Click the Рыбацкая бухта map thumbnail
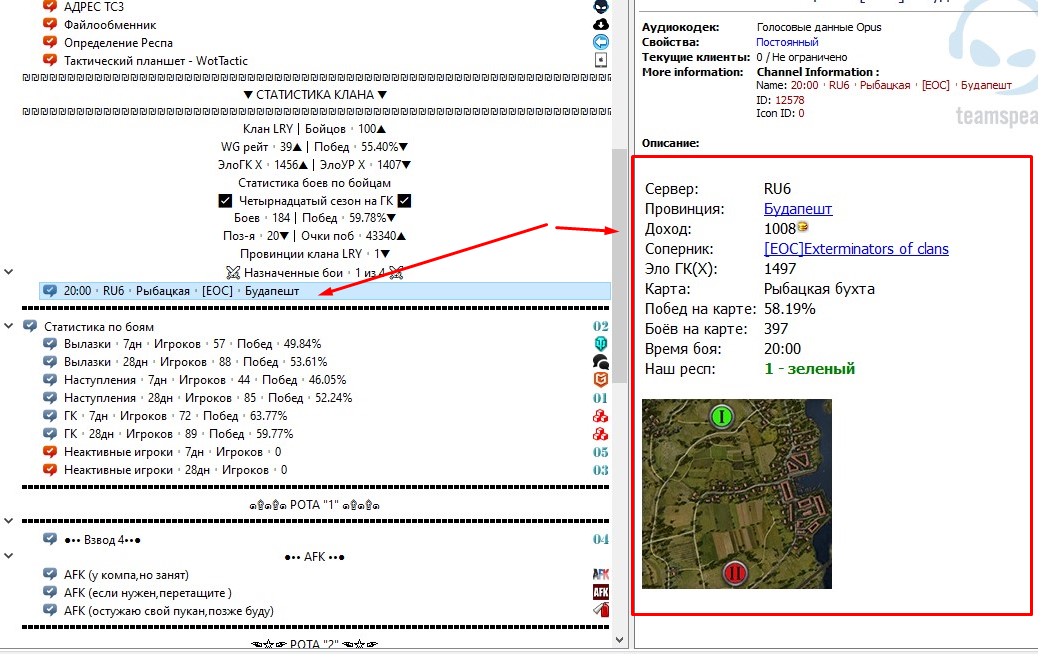The height and width of the screenshot is (657, 1043). click(736, 494)
